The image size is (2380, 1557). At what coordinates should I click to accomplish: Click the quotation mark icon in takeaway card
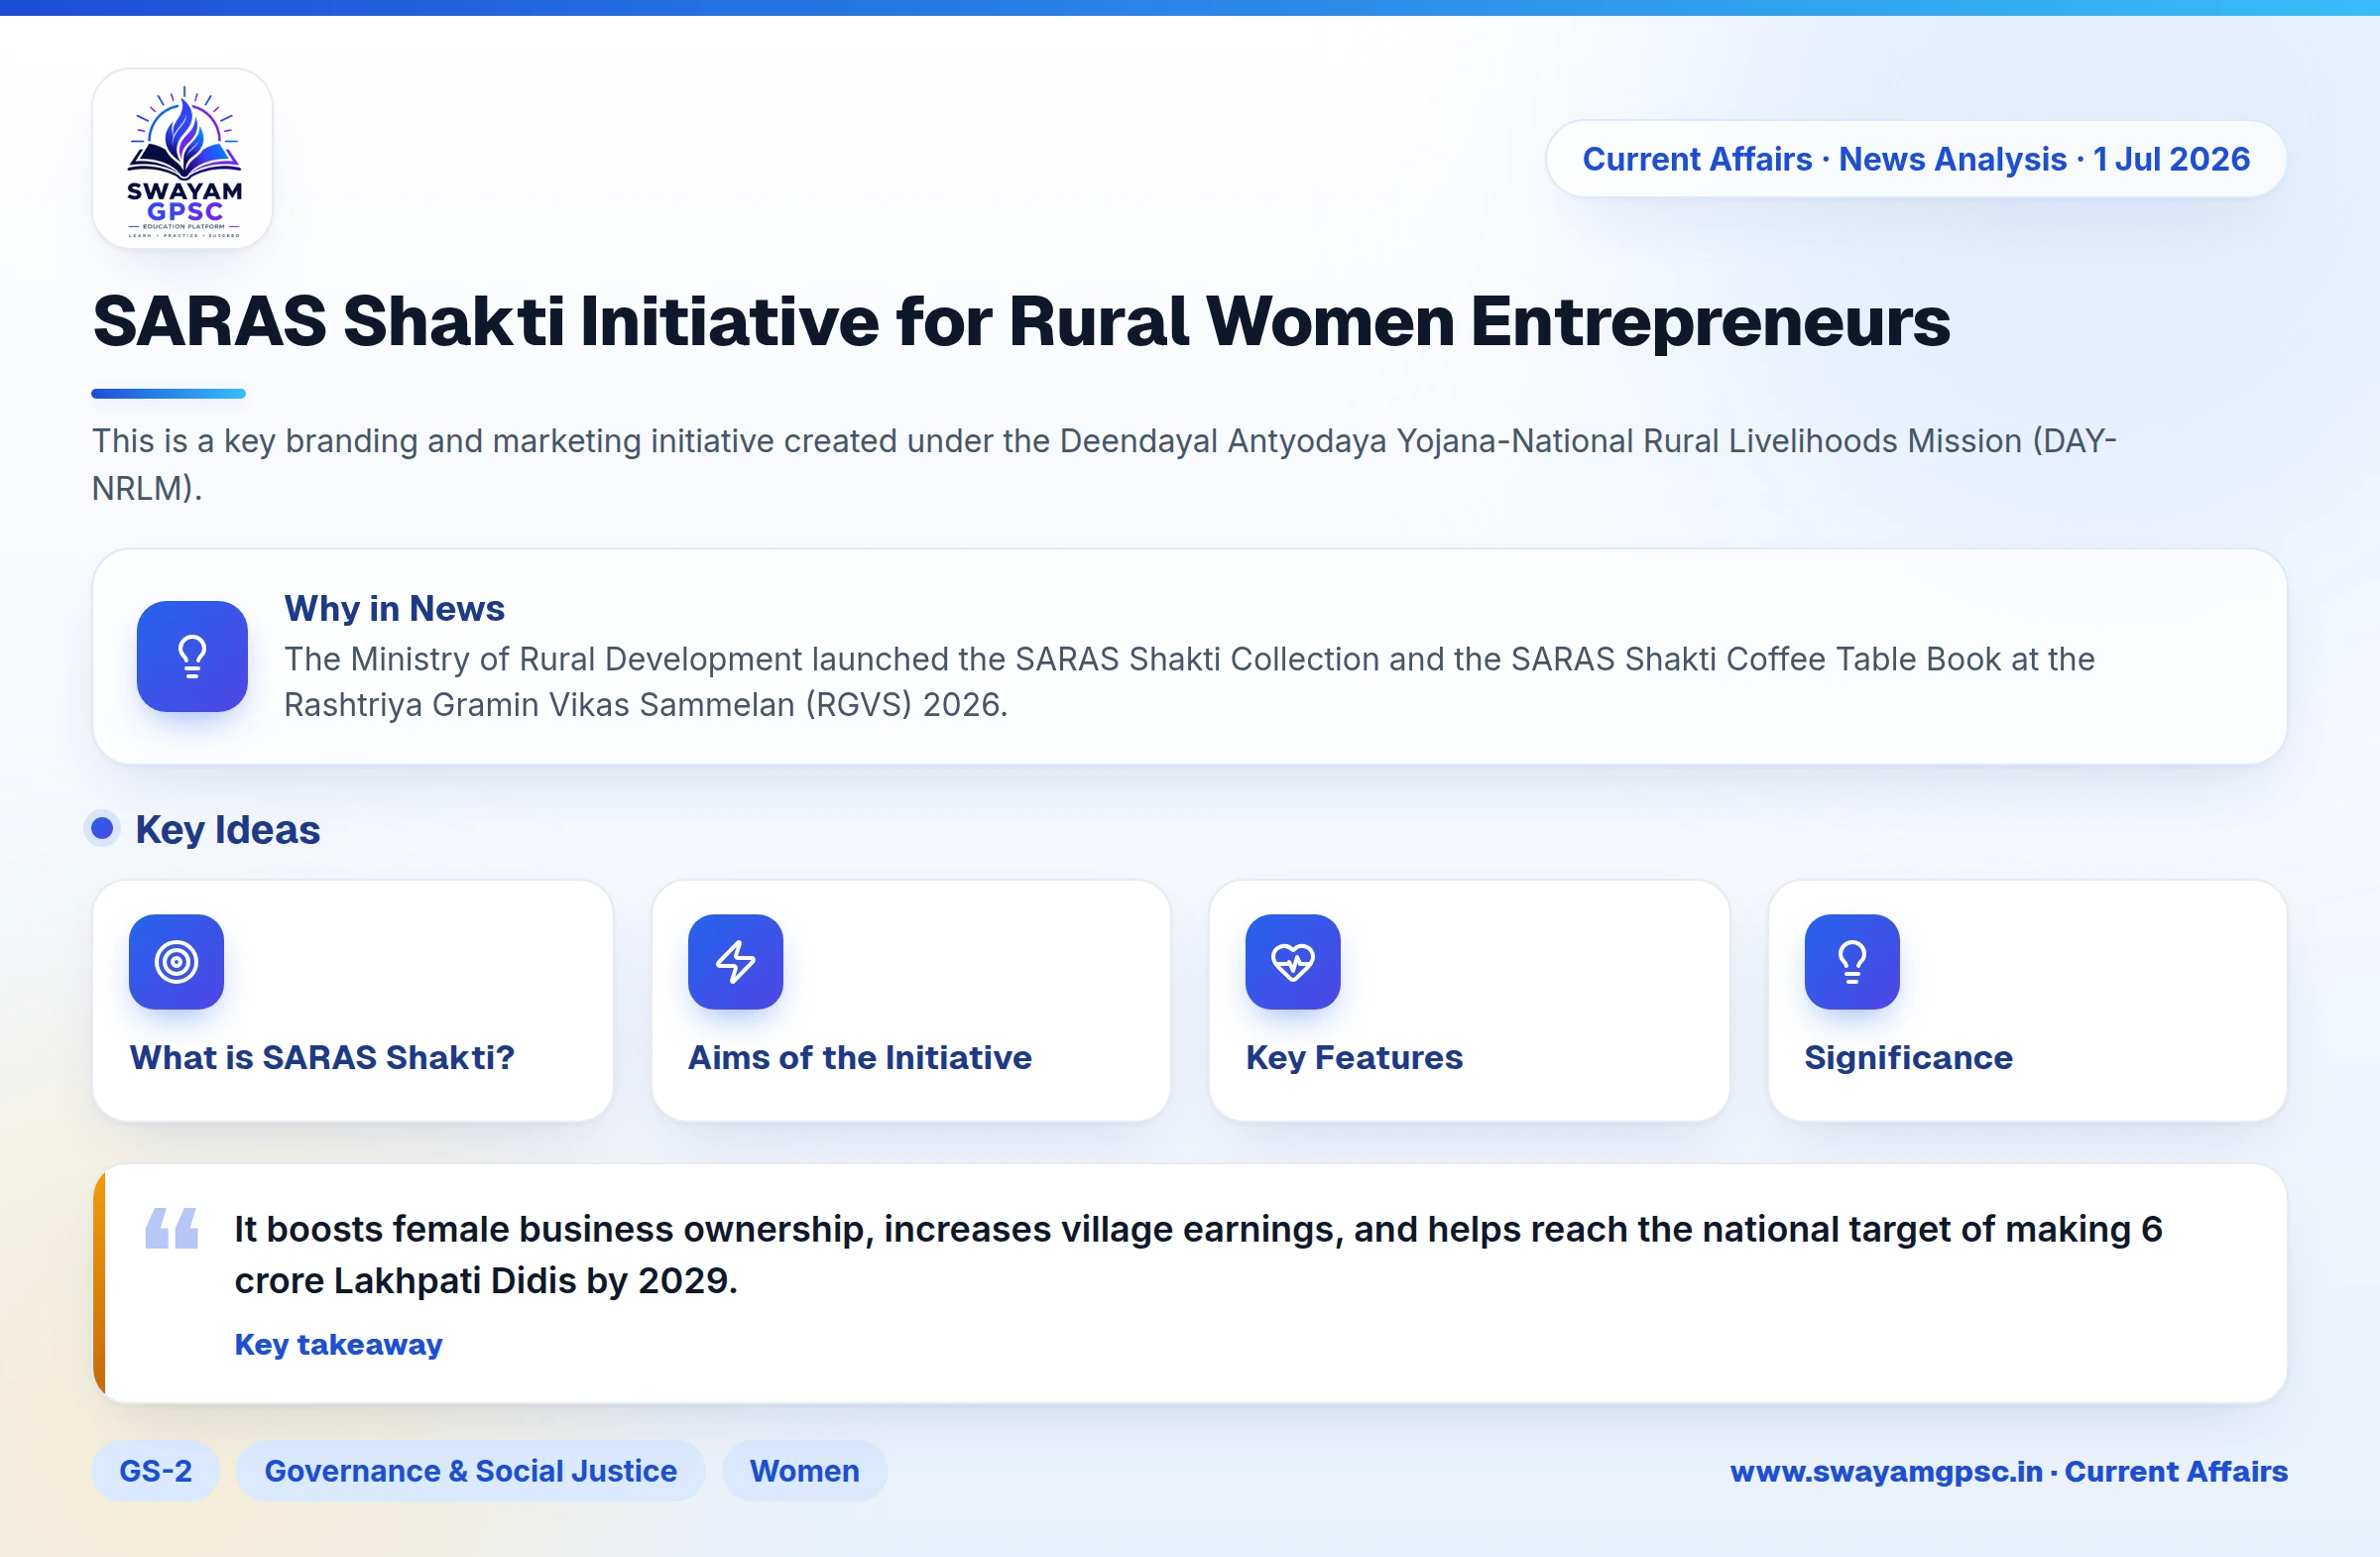coord(172,1228)
